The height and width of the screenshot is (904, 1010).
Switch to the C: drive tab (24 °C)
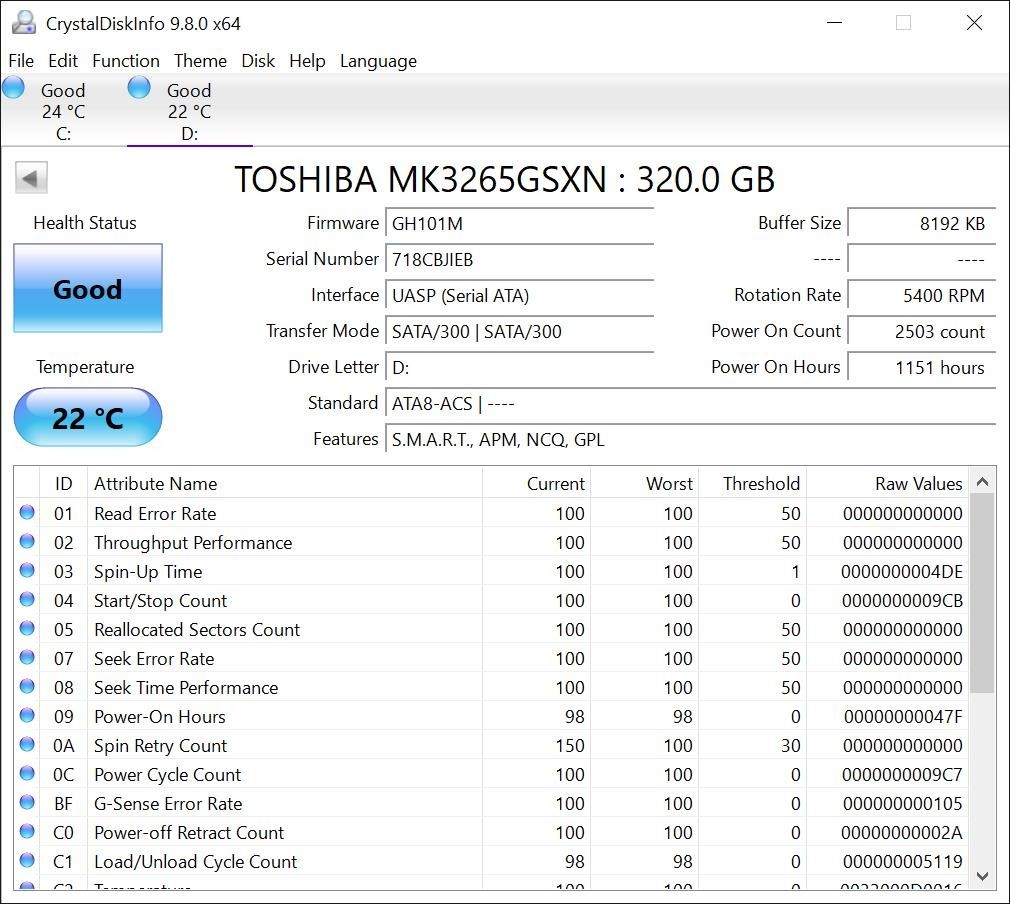click(63, 111)
